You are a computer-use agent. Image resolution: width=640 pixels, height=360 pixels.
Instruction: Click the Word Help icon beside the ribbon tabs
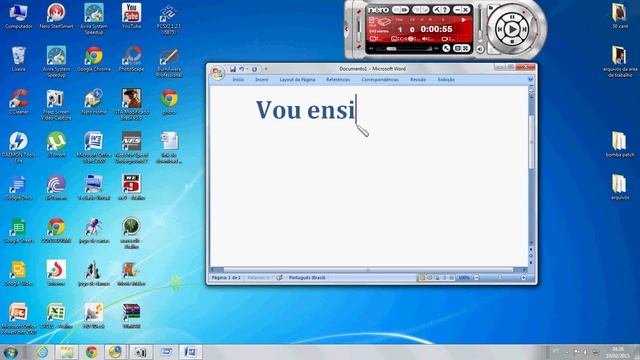pos(531,80)
